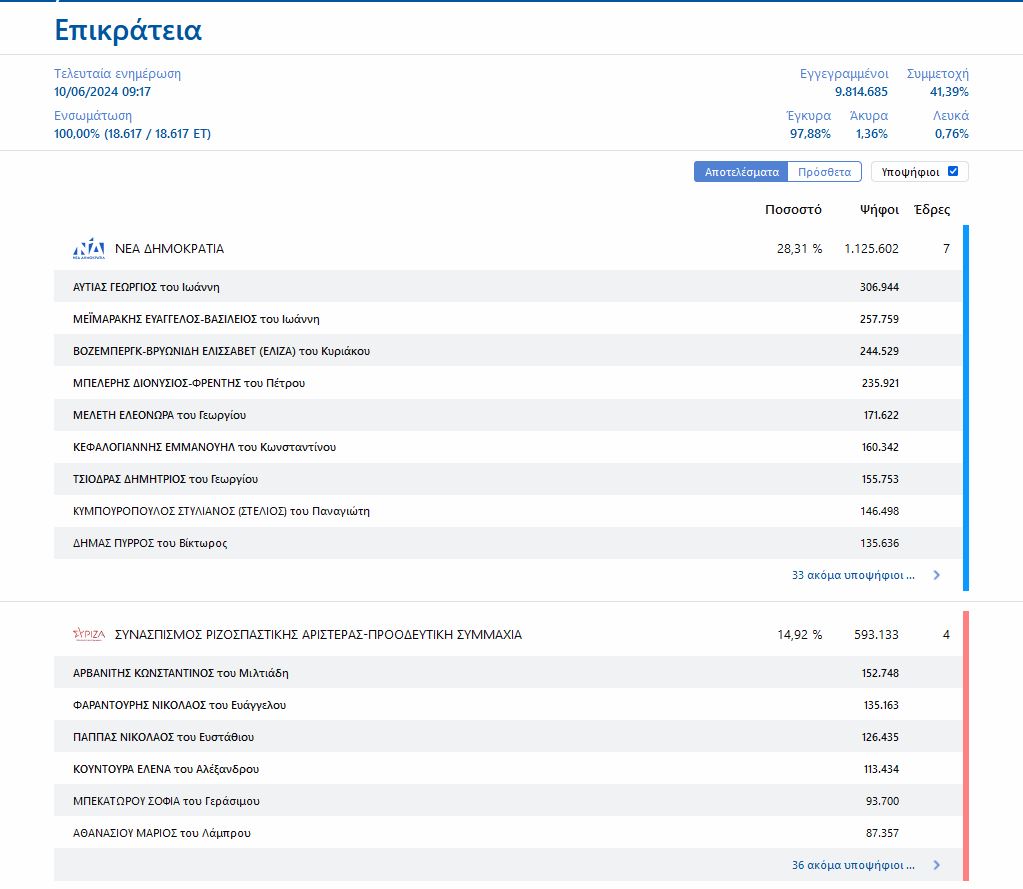This screenshot has width=1023, height=889.
Task: Click the blue Νέα Δημοκρατία color bar
Action: 965,408
